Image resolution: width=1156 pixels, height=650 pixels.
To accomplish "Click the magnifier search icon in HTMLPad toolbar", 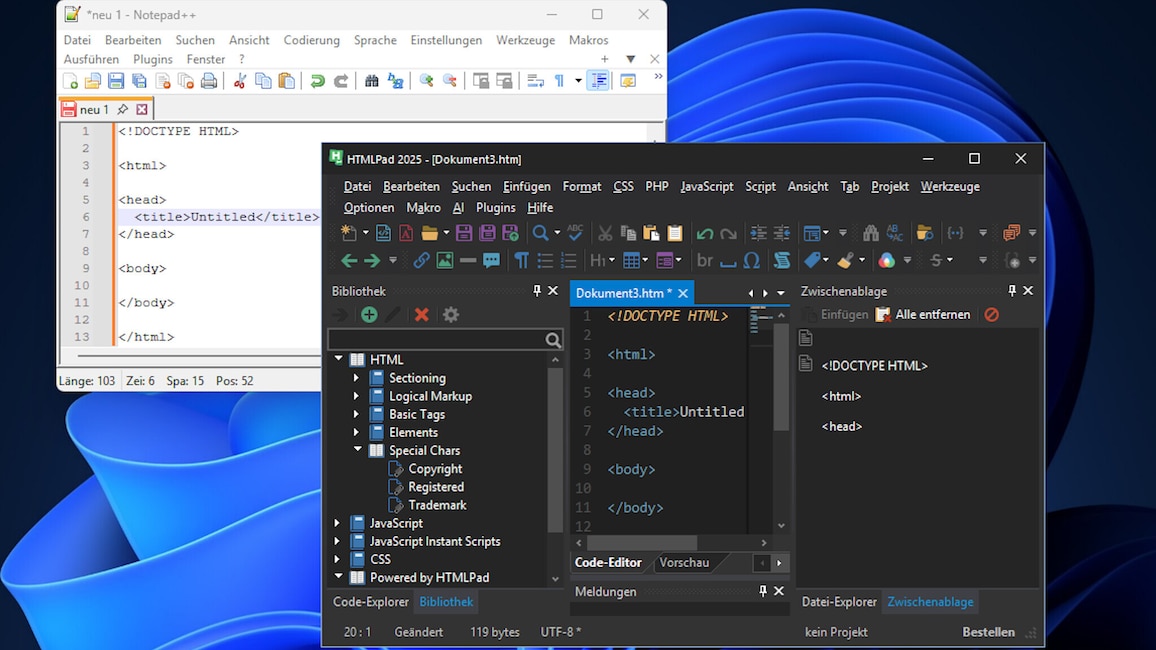I will click(x=540, y=233).
